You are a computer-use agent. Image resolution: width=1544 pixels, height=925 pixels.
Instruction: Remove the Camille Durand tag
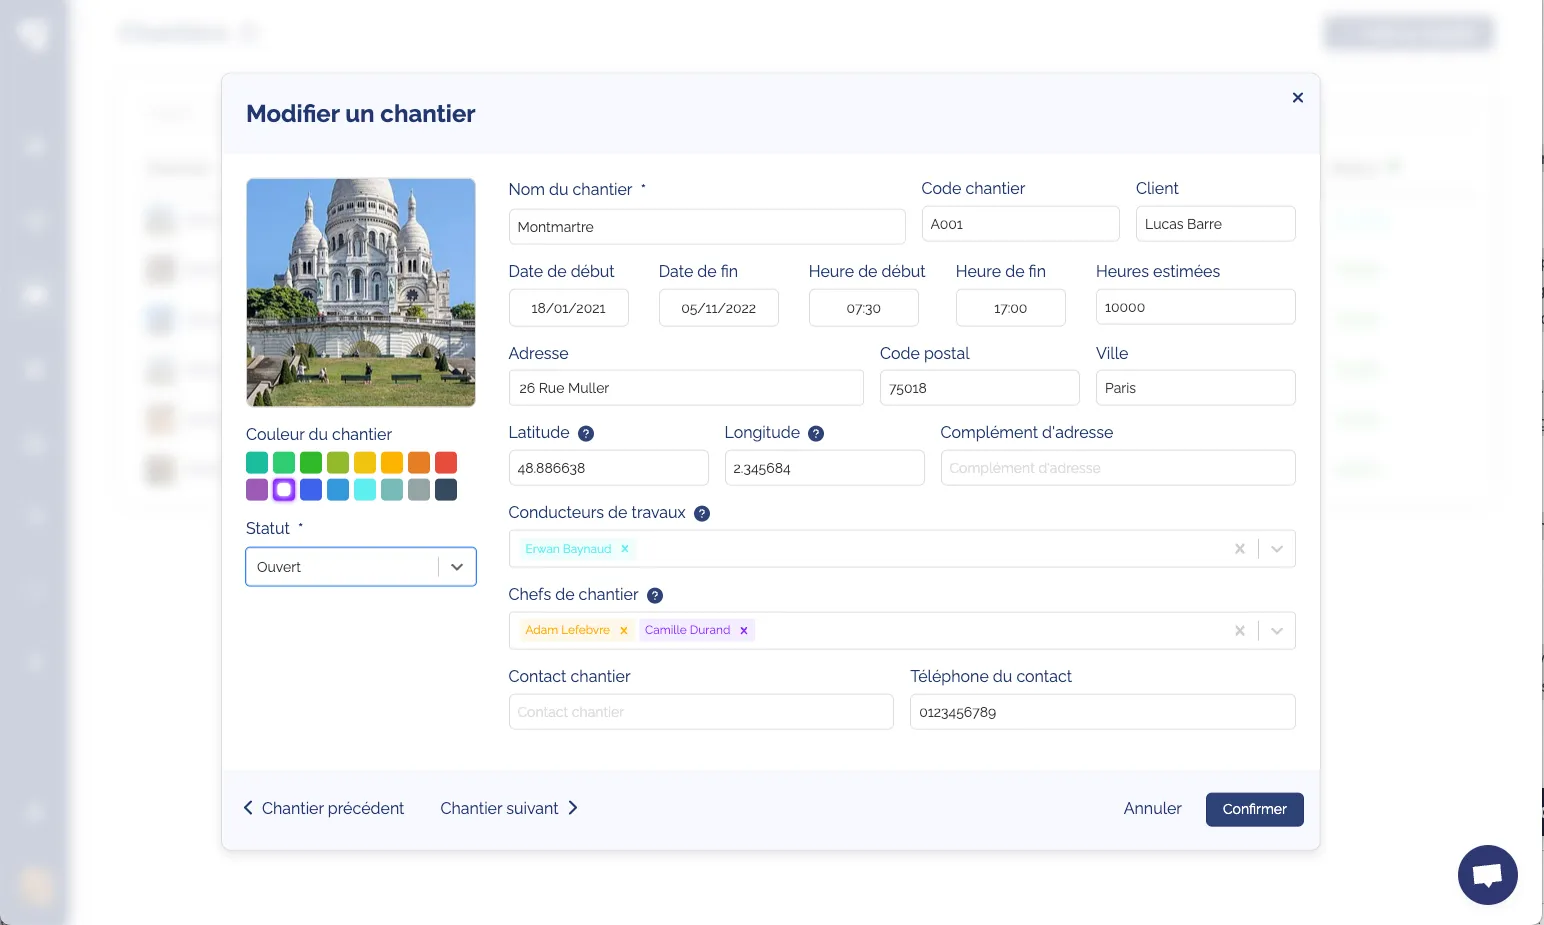[x=744, y=630]
